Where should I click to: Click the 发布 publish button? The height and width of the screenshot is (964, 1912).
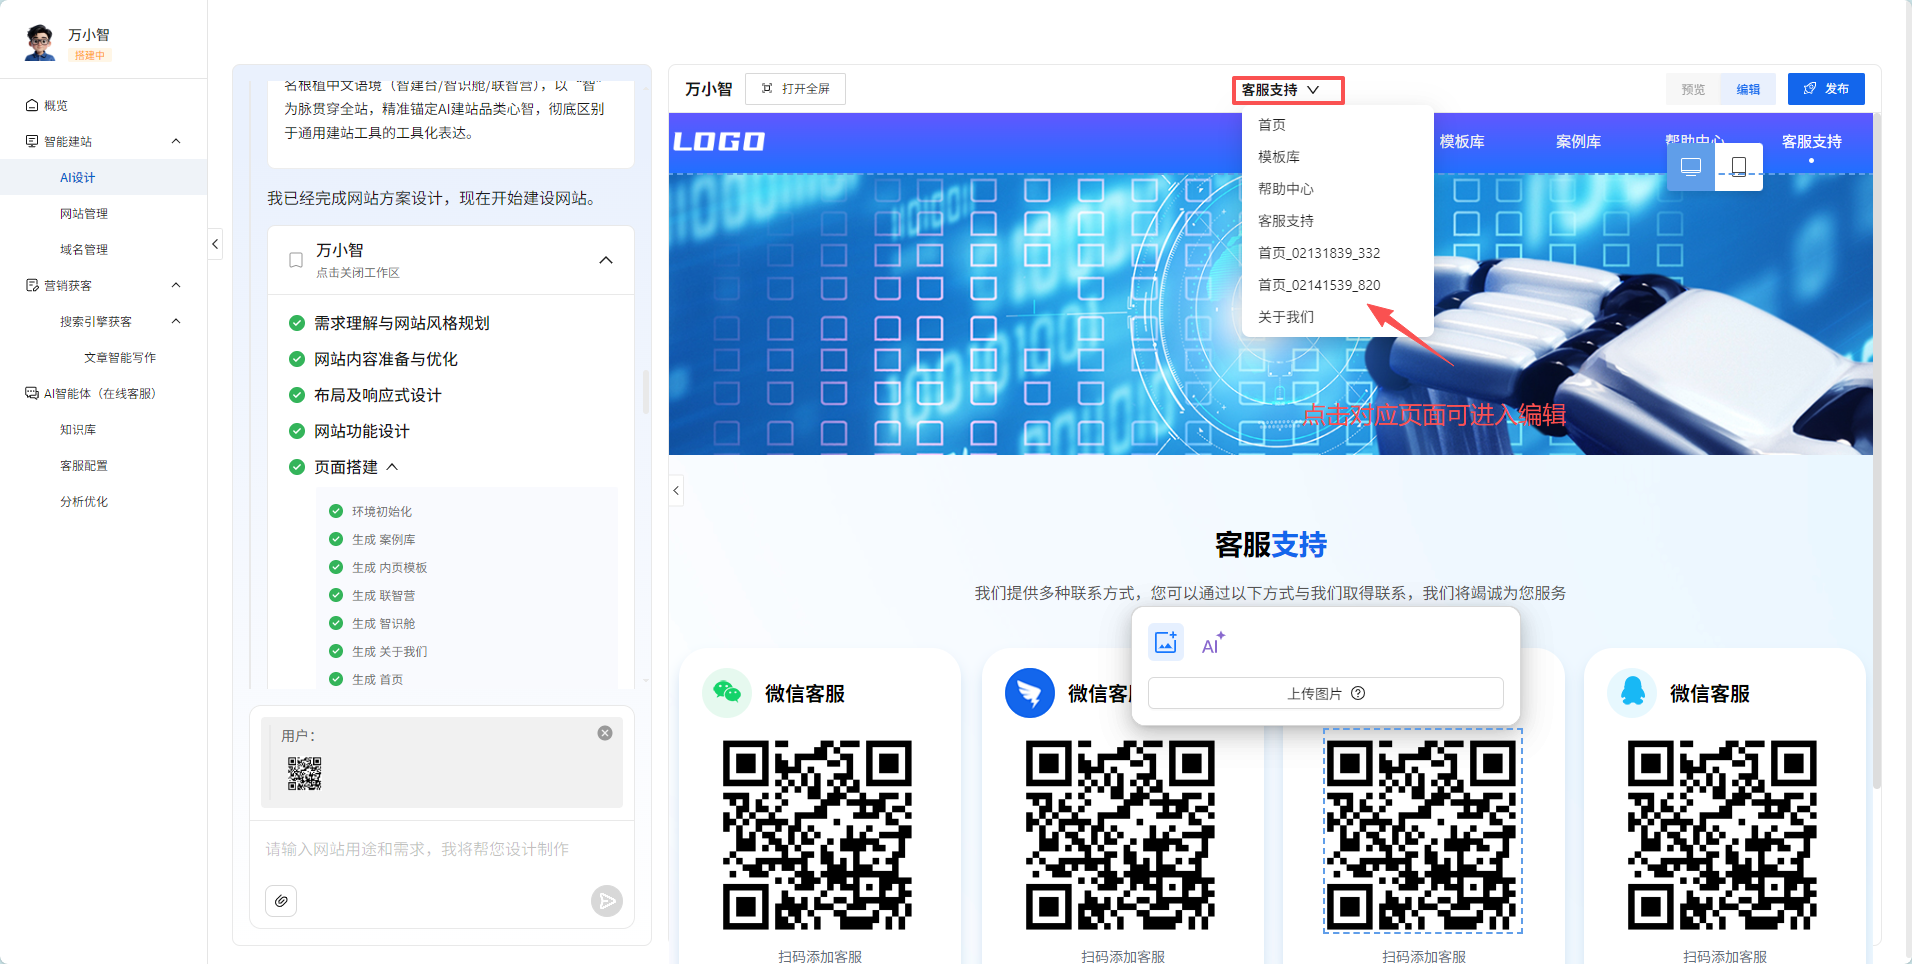[x=1826, y=89]
